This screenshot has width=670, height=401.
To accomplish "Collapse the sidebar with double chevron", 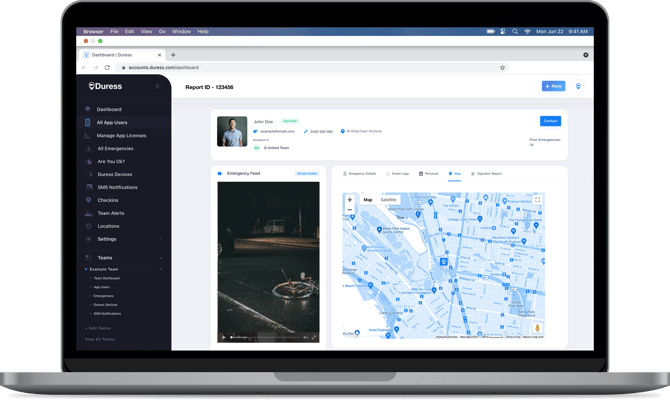I will click(x=158, y=86).
